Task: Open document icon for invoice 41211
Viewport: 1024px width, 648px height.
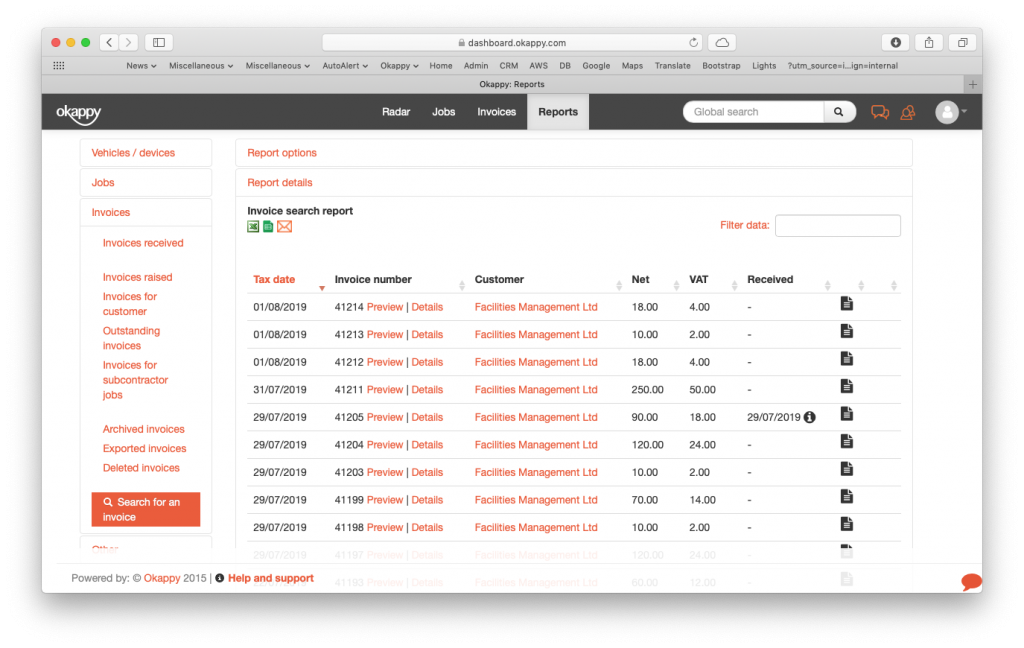Action: pos(846,386)
